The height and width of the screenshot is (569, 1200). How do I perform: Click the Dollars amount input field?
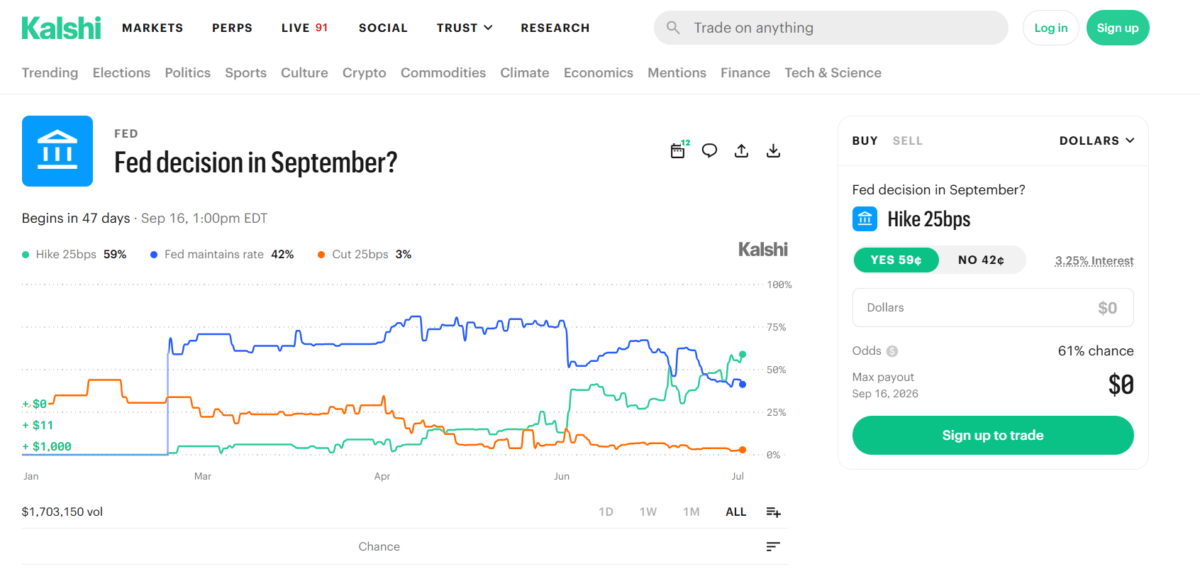point(993,308)
